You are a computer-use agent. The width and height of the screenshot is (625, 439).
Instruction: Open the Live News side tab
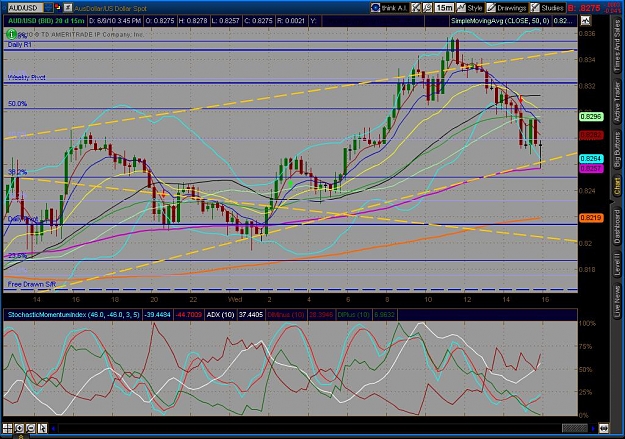(617, 299)
